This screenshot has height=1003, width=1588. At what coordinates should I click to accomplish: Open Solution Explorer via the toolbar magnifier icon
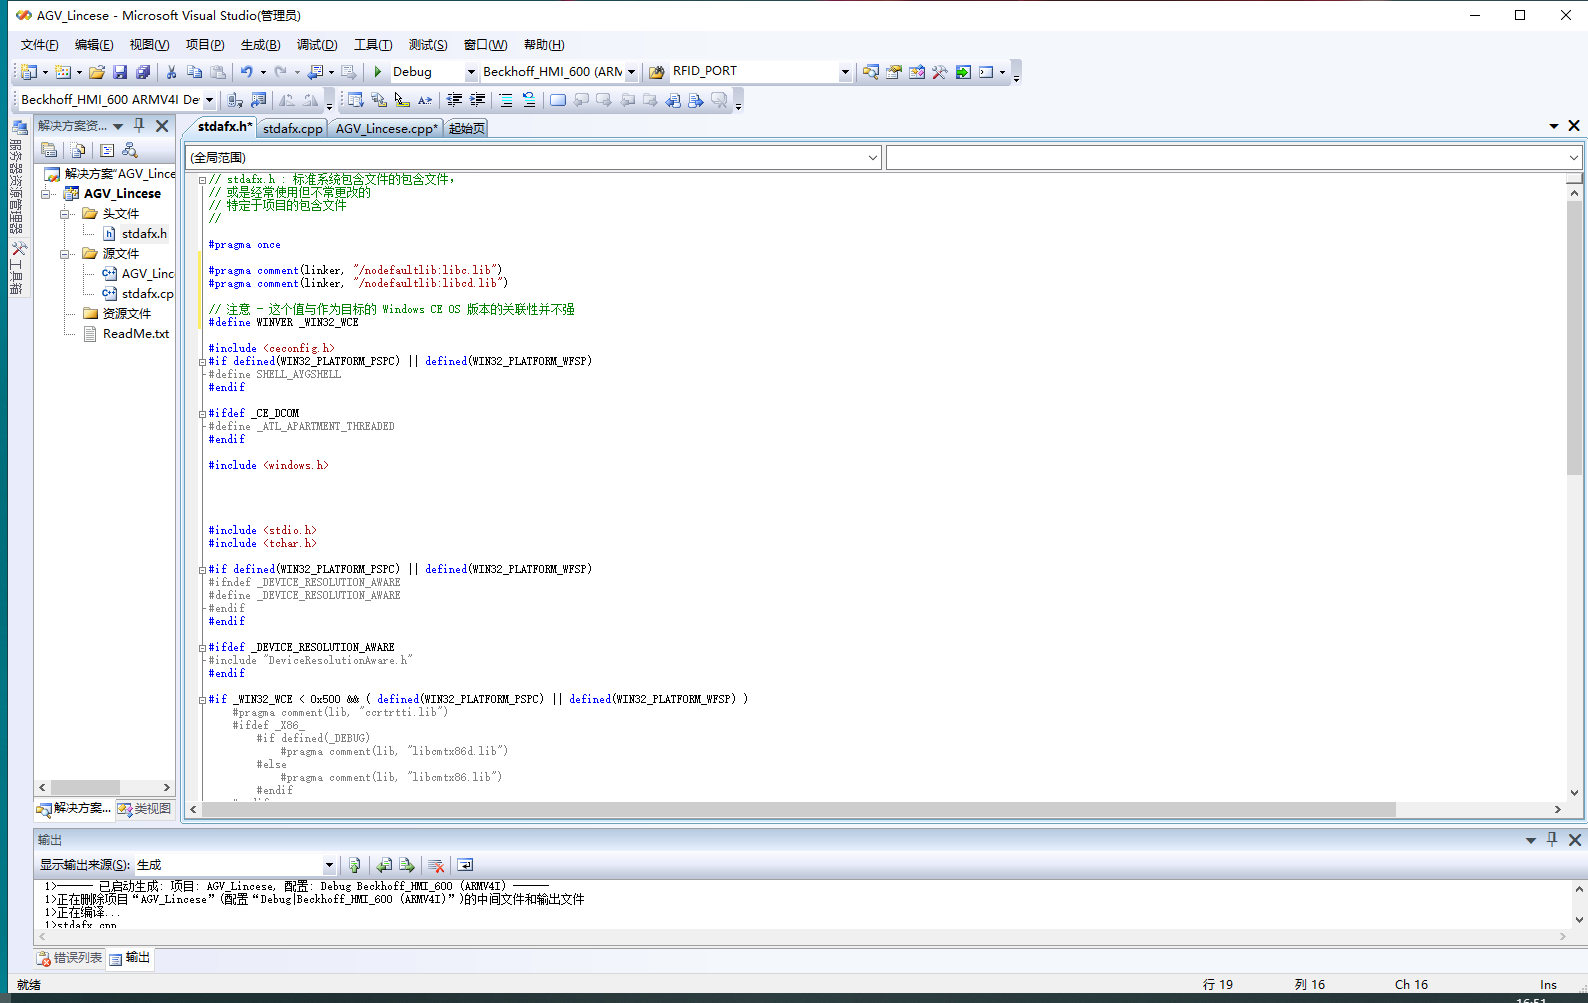pyautogui.click(x=871, y=72)
